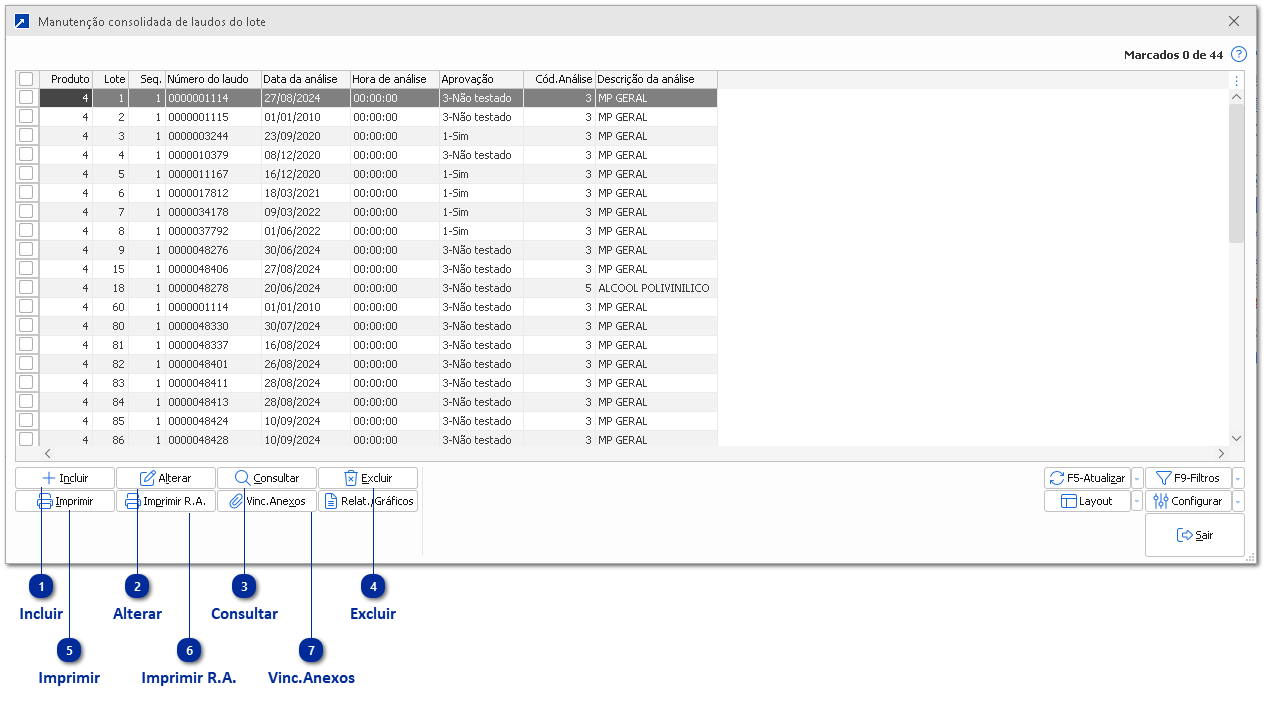Open Vinc.Anexos attachments
Viewport: 1280px width, 704px height.
[x=267, y=501]
